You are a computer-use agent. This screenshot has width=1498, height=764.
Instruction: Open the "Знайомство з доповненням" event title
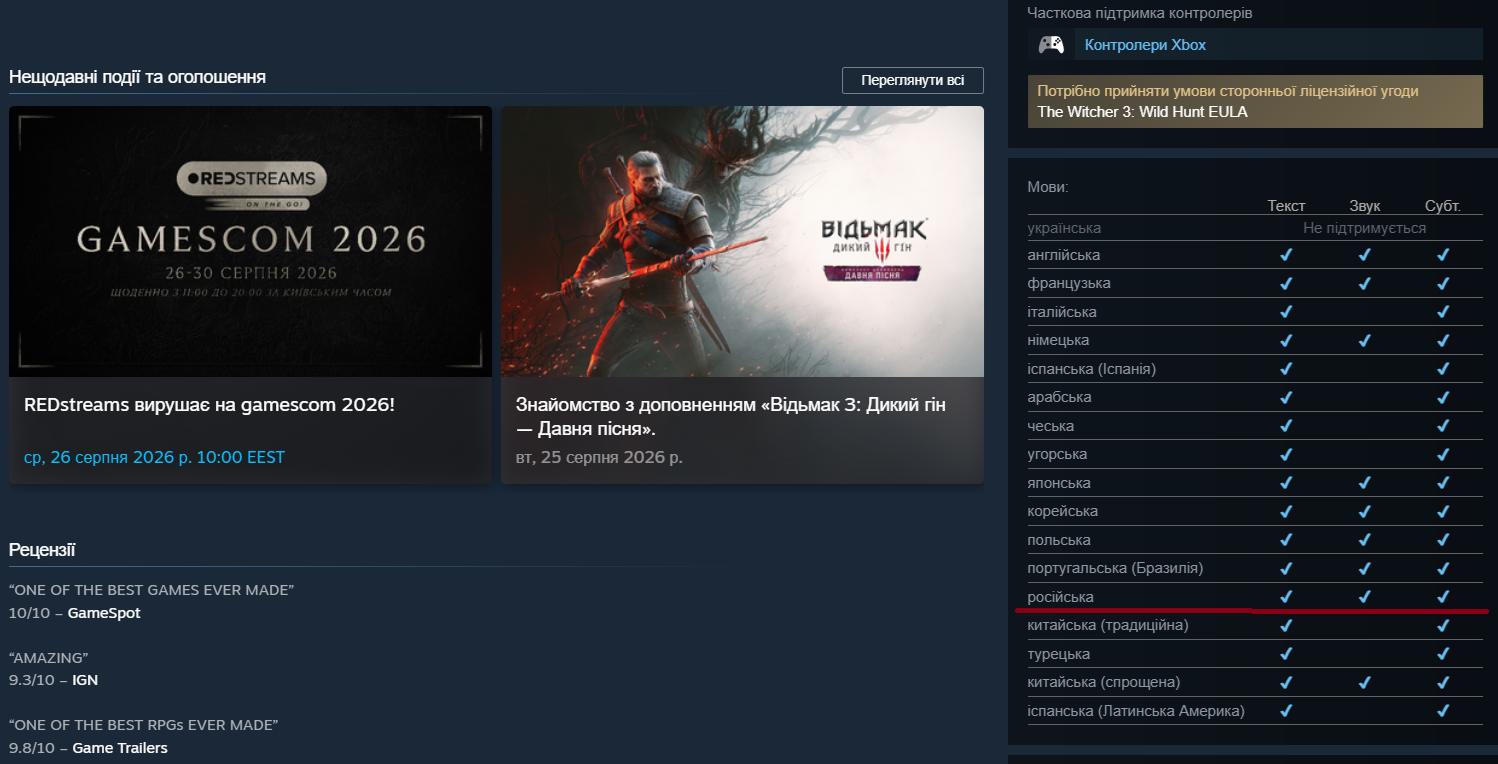point(730,417)
